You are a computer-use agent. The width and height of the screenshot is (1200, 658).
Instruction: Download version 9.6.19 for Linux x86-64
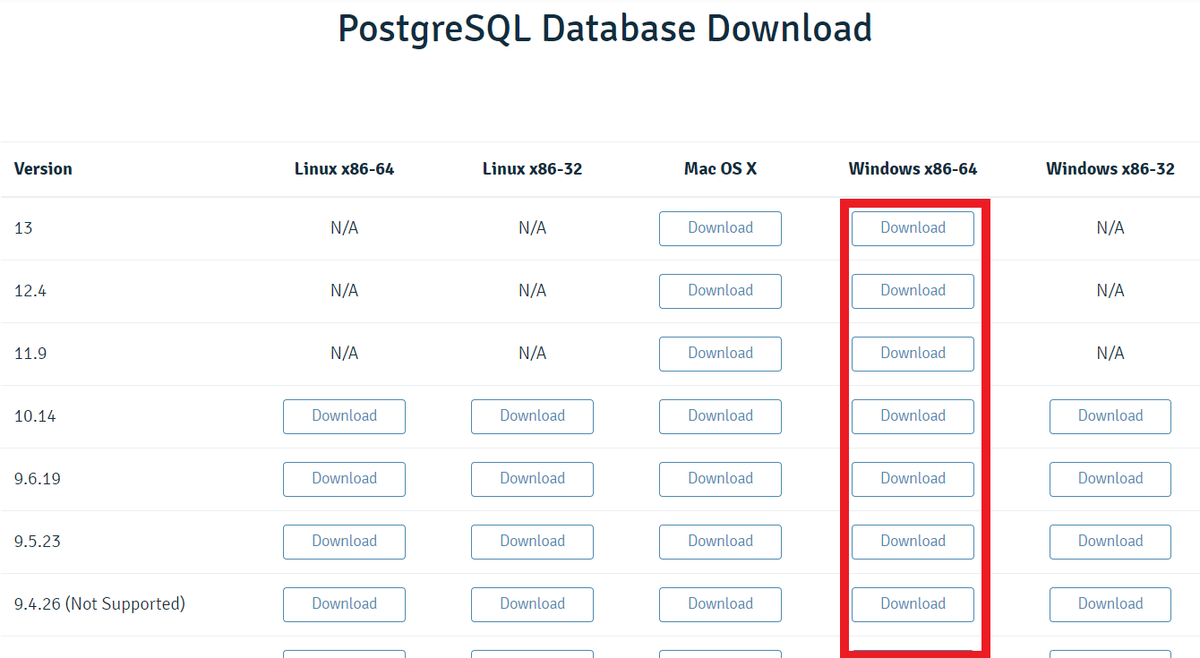click(344, 479)
